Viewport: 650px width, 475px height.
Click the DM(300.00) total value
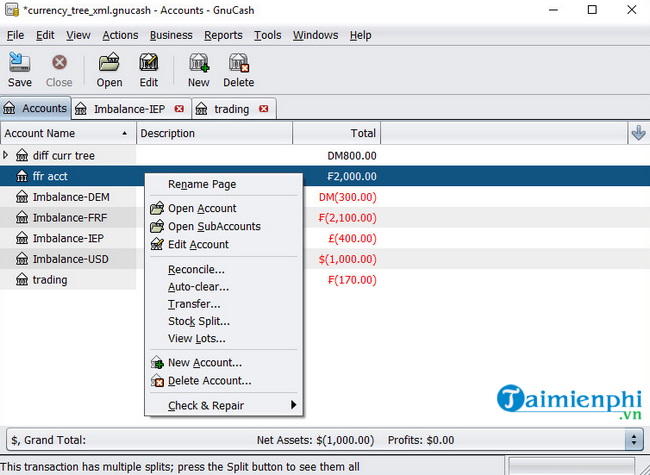(347, 197)
